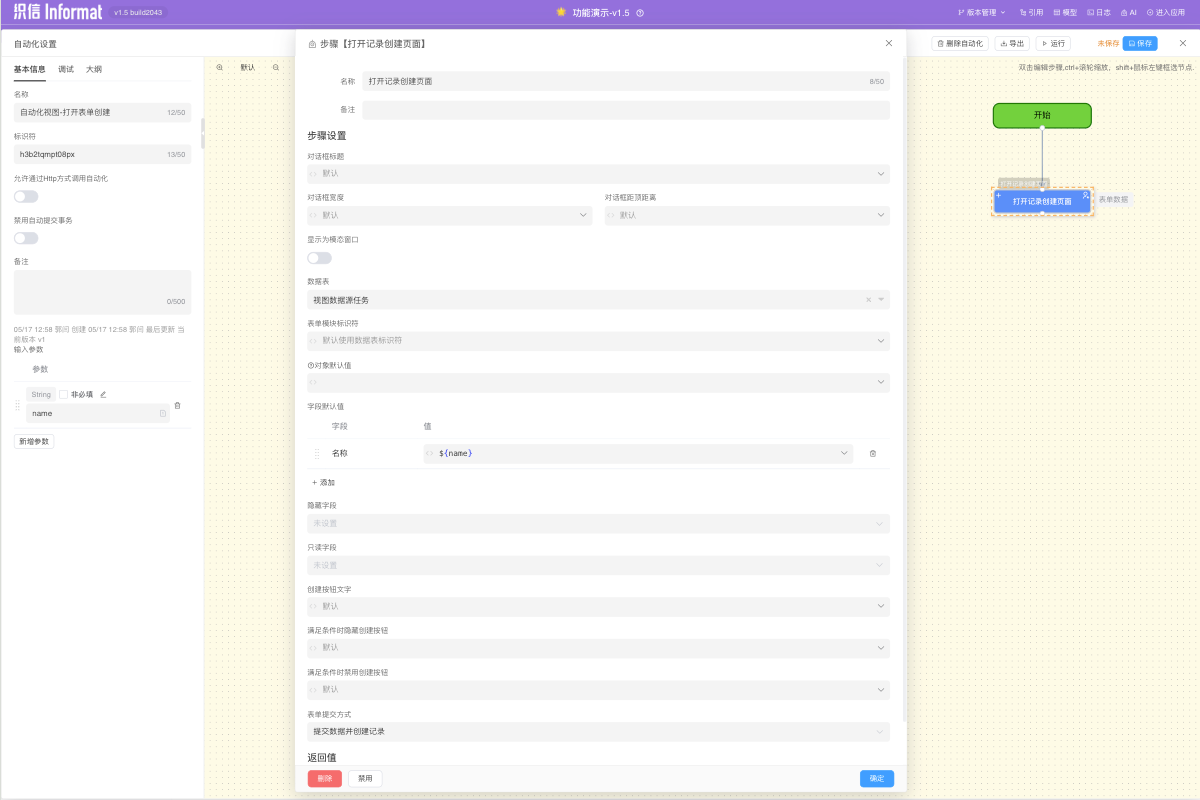Click the help icon next to 功能演示-v1.5
Image resolution: width=1200 pixels, height=800 pixels.
[640, 13]
